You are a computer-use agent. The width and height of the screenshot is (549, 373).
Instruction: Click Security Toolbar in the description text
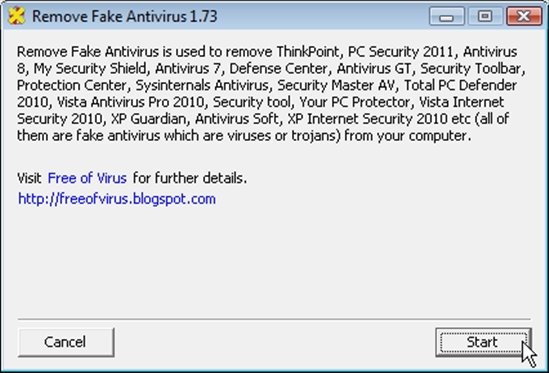click(x=471, y=69)
